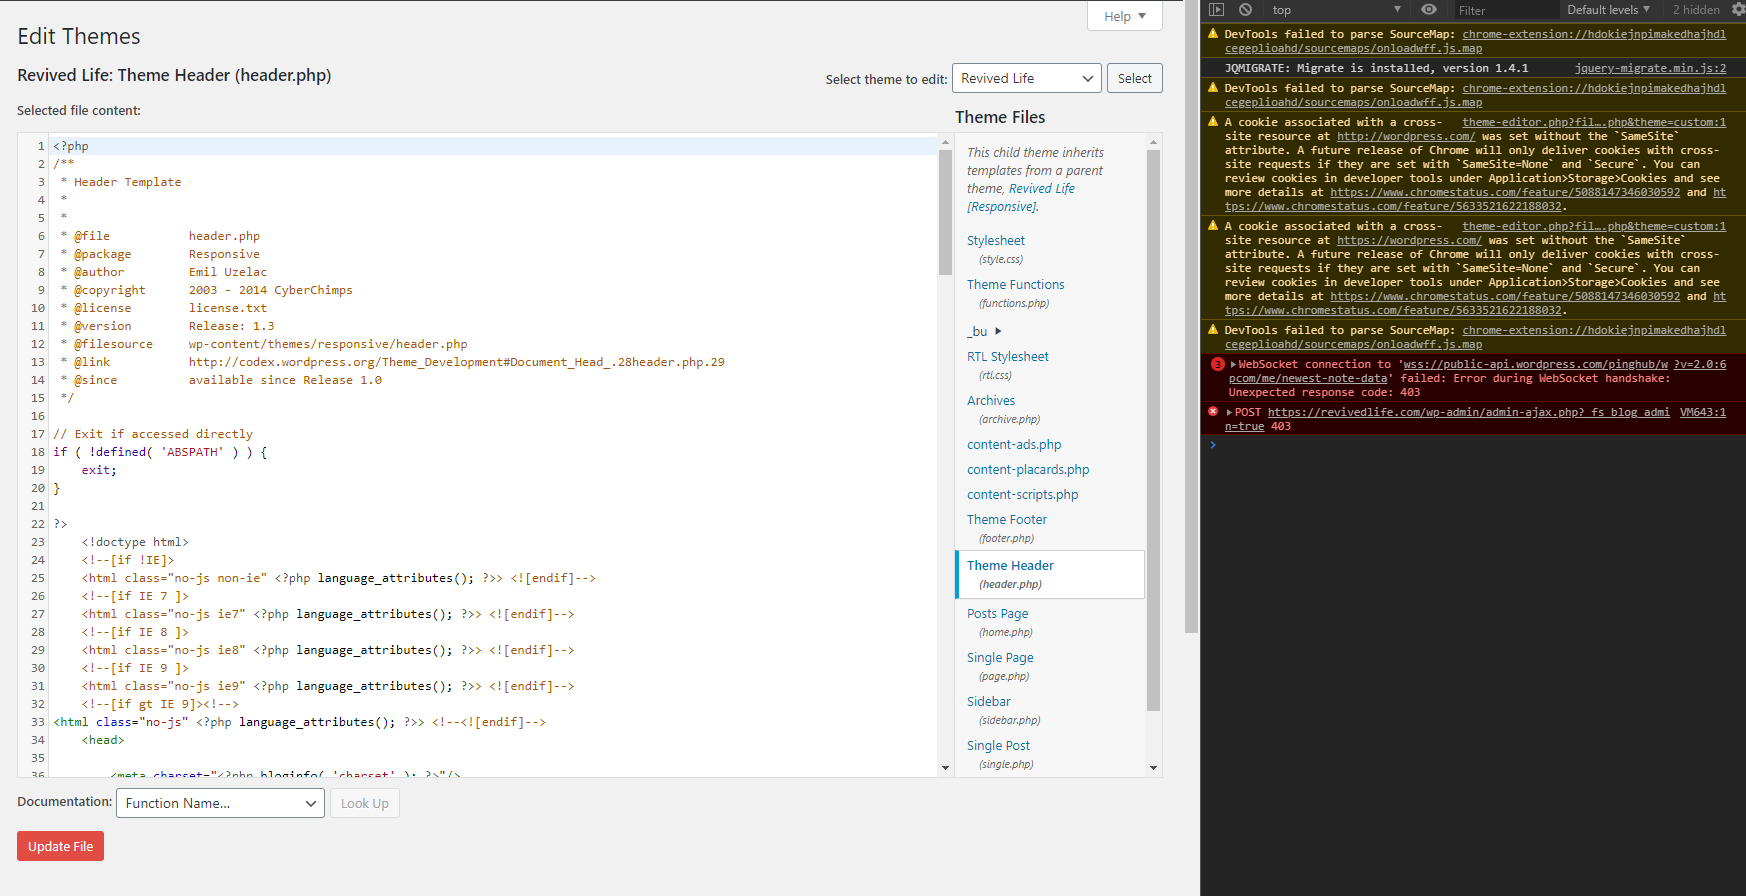Focus the console Filter field
This screenshot has height=896, width=1746.
coord(1505,10)
